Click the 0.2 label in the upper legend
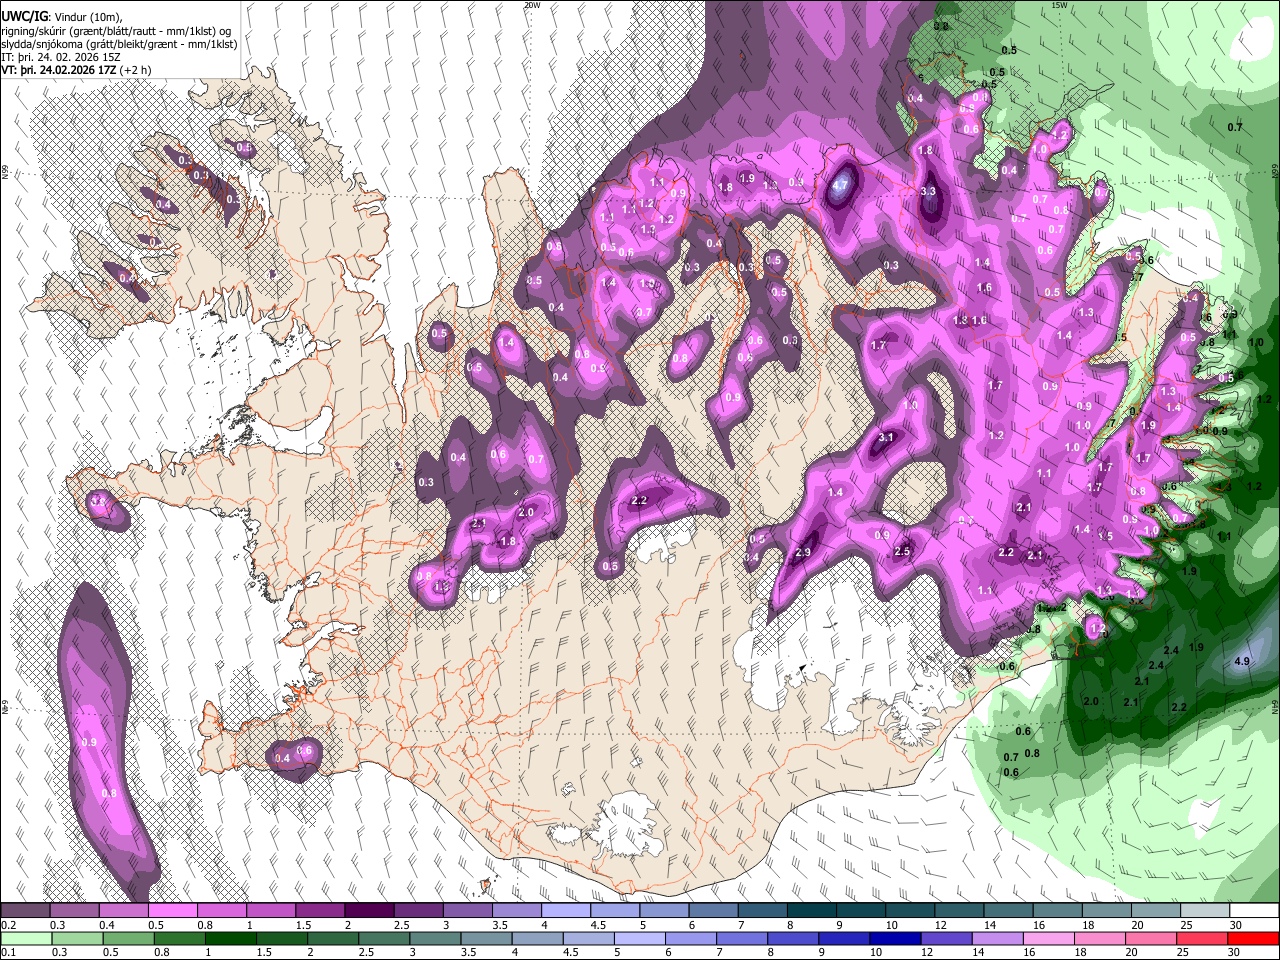Screen dimensions: 1280x960 [x=9, y=925]
